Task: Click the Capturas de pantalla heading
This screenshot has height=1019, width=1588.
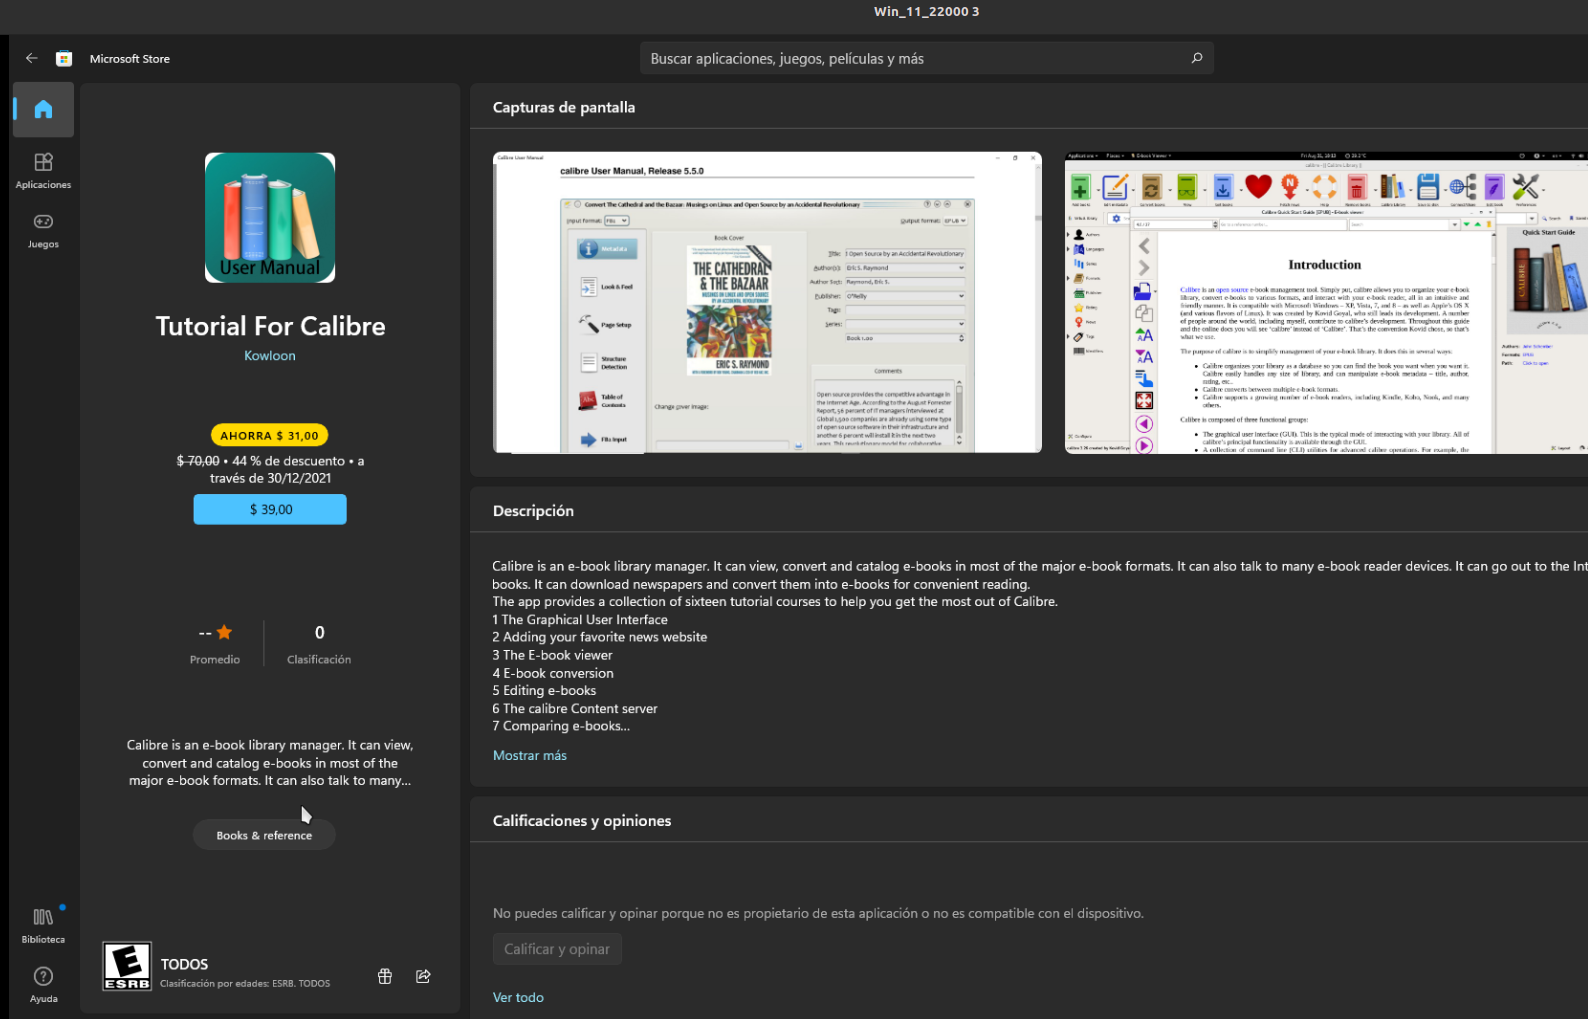Action: point(564,107)
